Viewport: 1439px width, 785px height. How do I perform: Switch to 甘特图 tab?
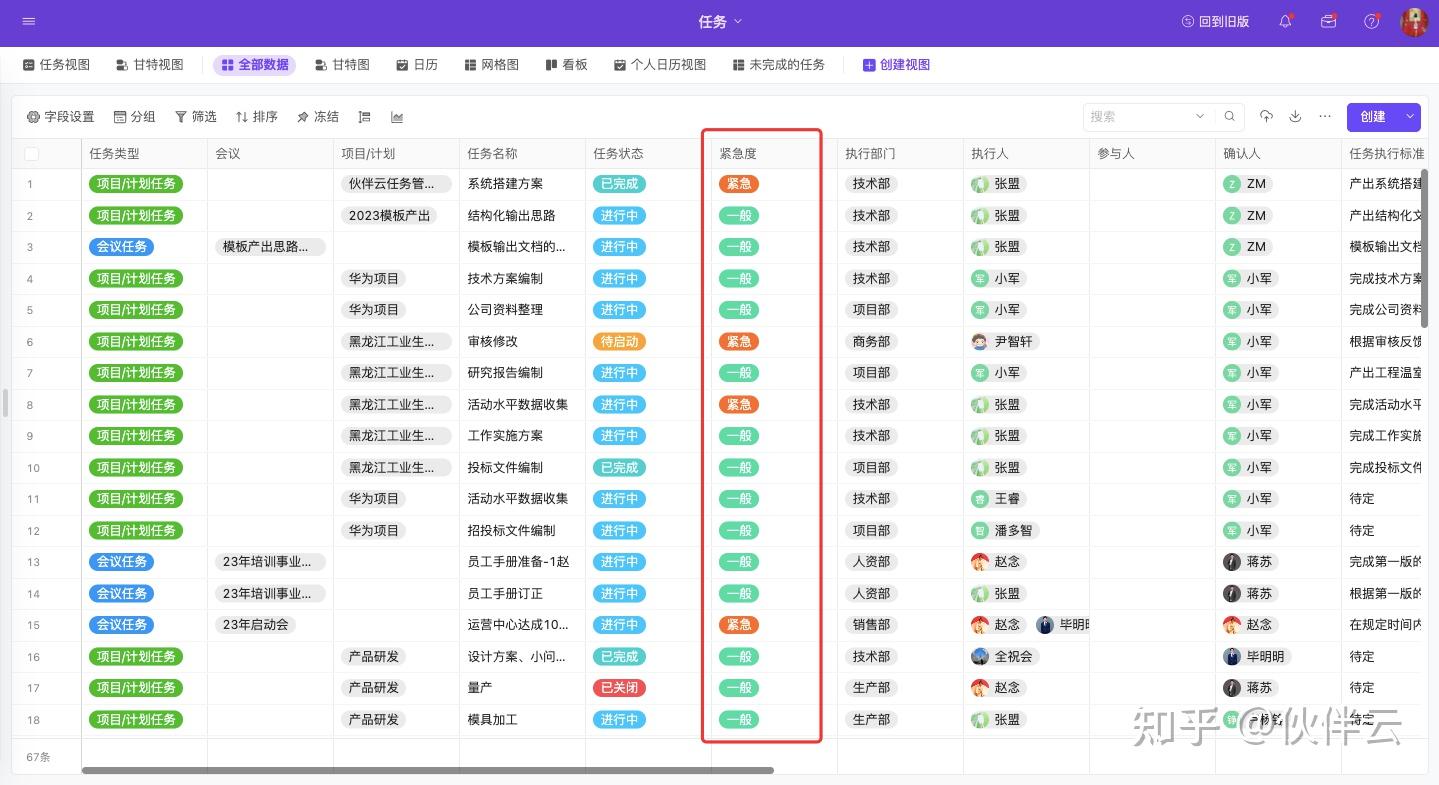(342, 65)
